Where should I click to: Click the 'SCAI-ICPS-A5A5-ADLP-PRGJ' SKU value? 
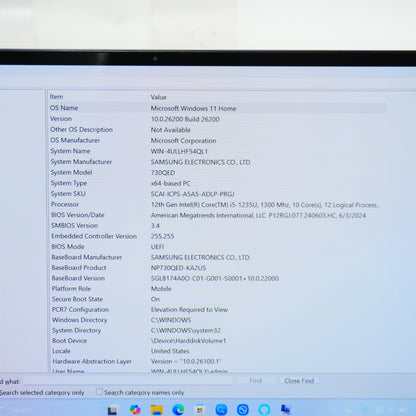click(192, 194)
